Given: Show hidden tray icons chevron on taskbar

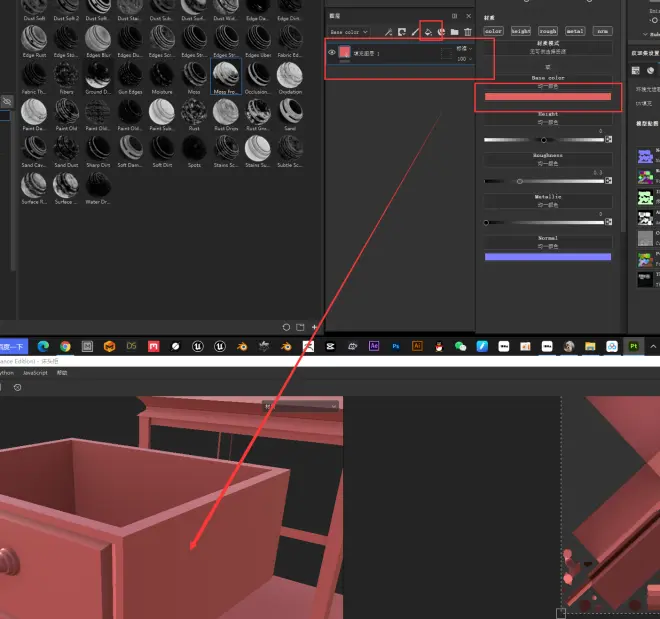Looking at the screenshot, I should click(x=653, y=346).
